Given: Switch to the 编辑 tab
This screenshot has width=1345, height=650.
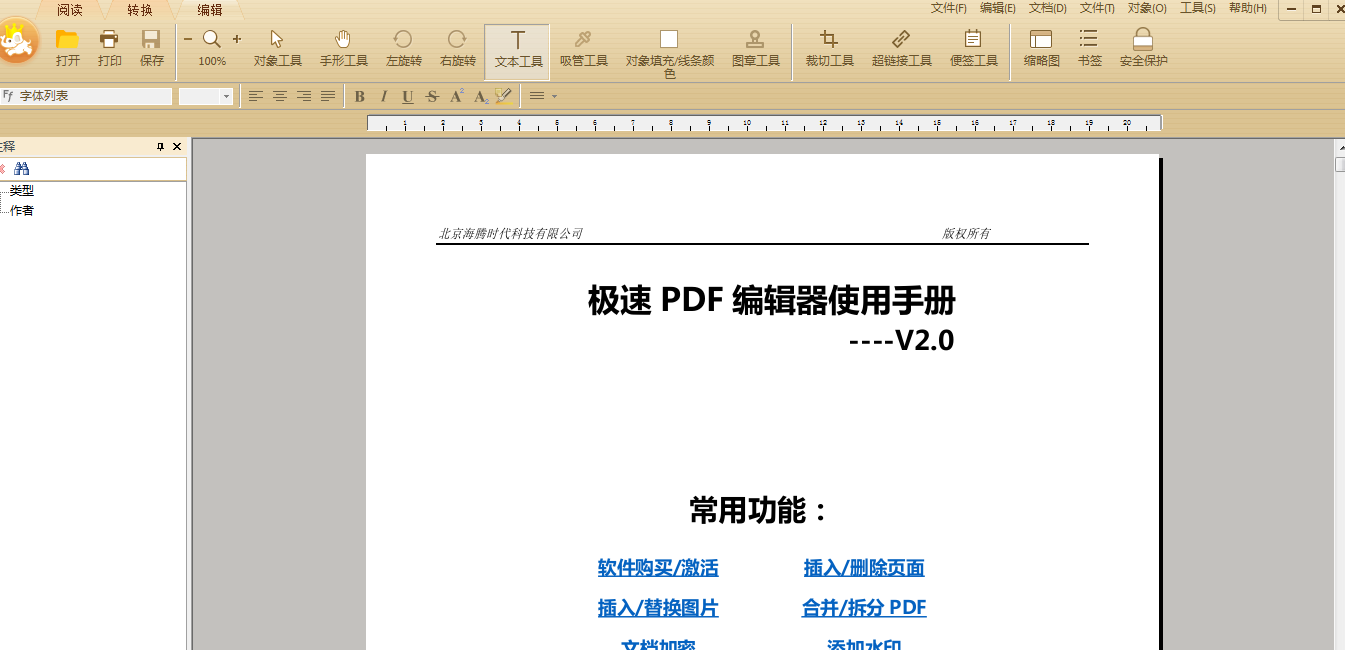Looking at the screenshot, I should [210, 10].
